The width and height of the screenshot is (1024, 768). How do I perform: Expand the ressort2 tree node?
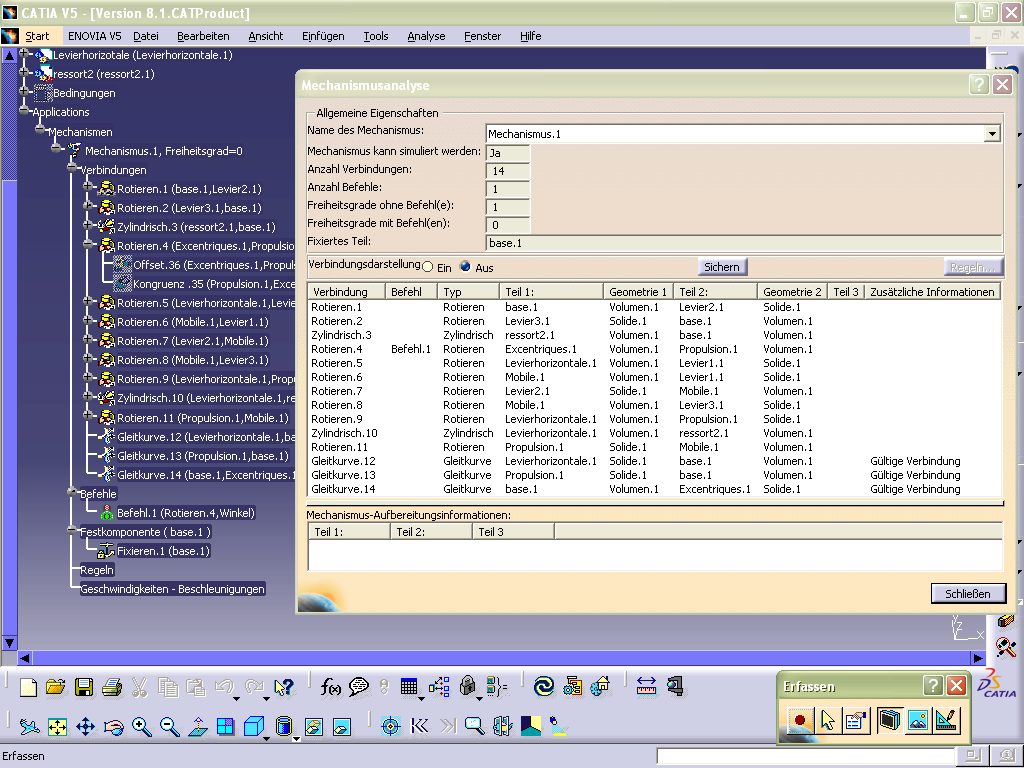[x=24, y=73]
